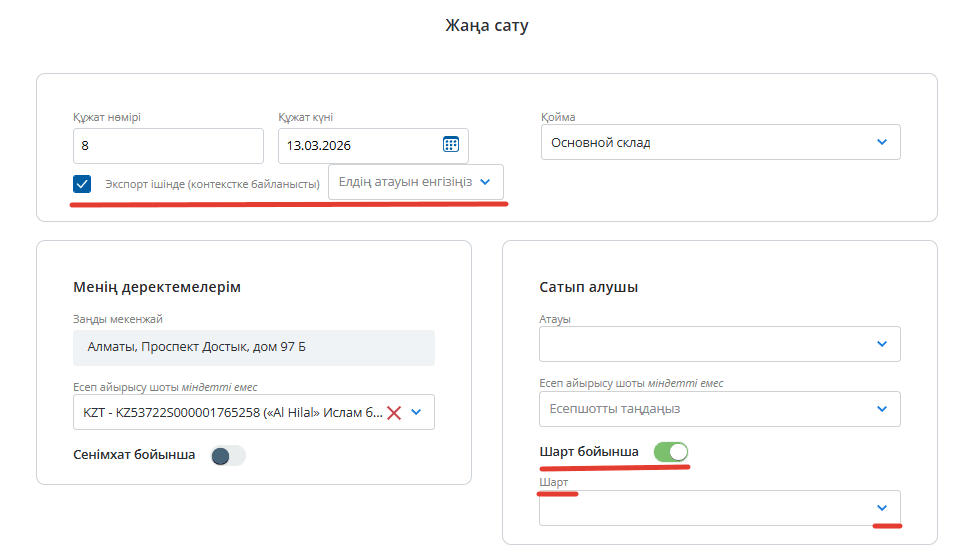Click inside the empty buyer Атауы box
Image resolution: width=960 pixels, height=555 pixels.
click(700, 344)
